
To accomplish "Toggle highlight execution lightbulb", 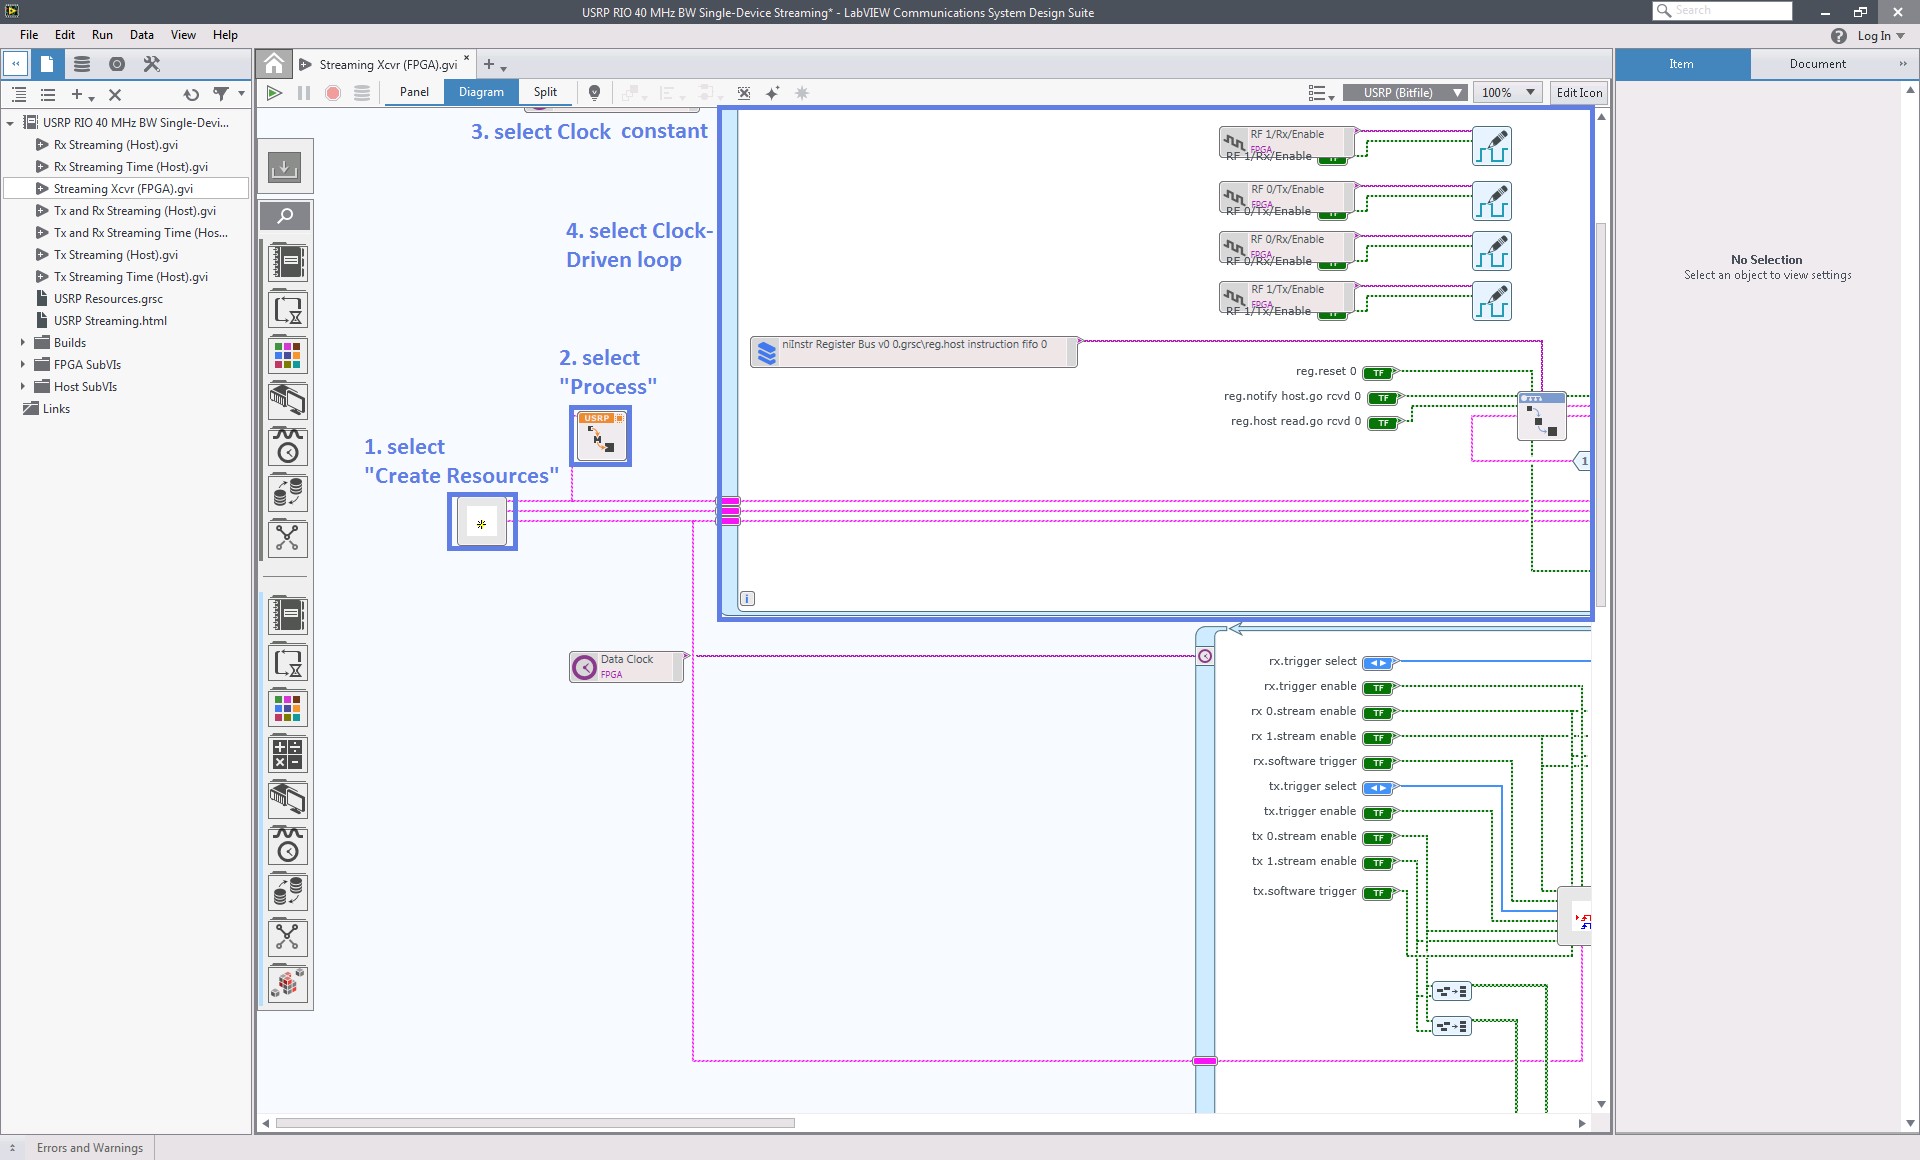I will [x=594, y=93].
